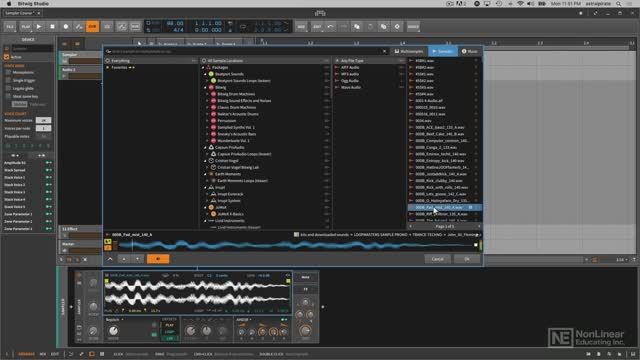640x360 pixels.
Task: Enable the Single trigger checkbox
Action: tap(8, 80)
